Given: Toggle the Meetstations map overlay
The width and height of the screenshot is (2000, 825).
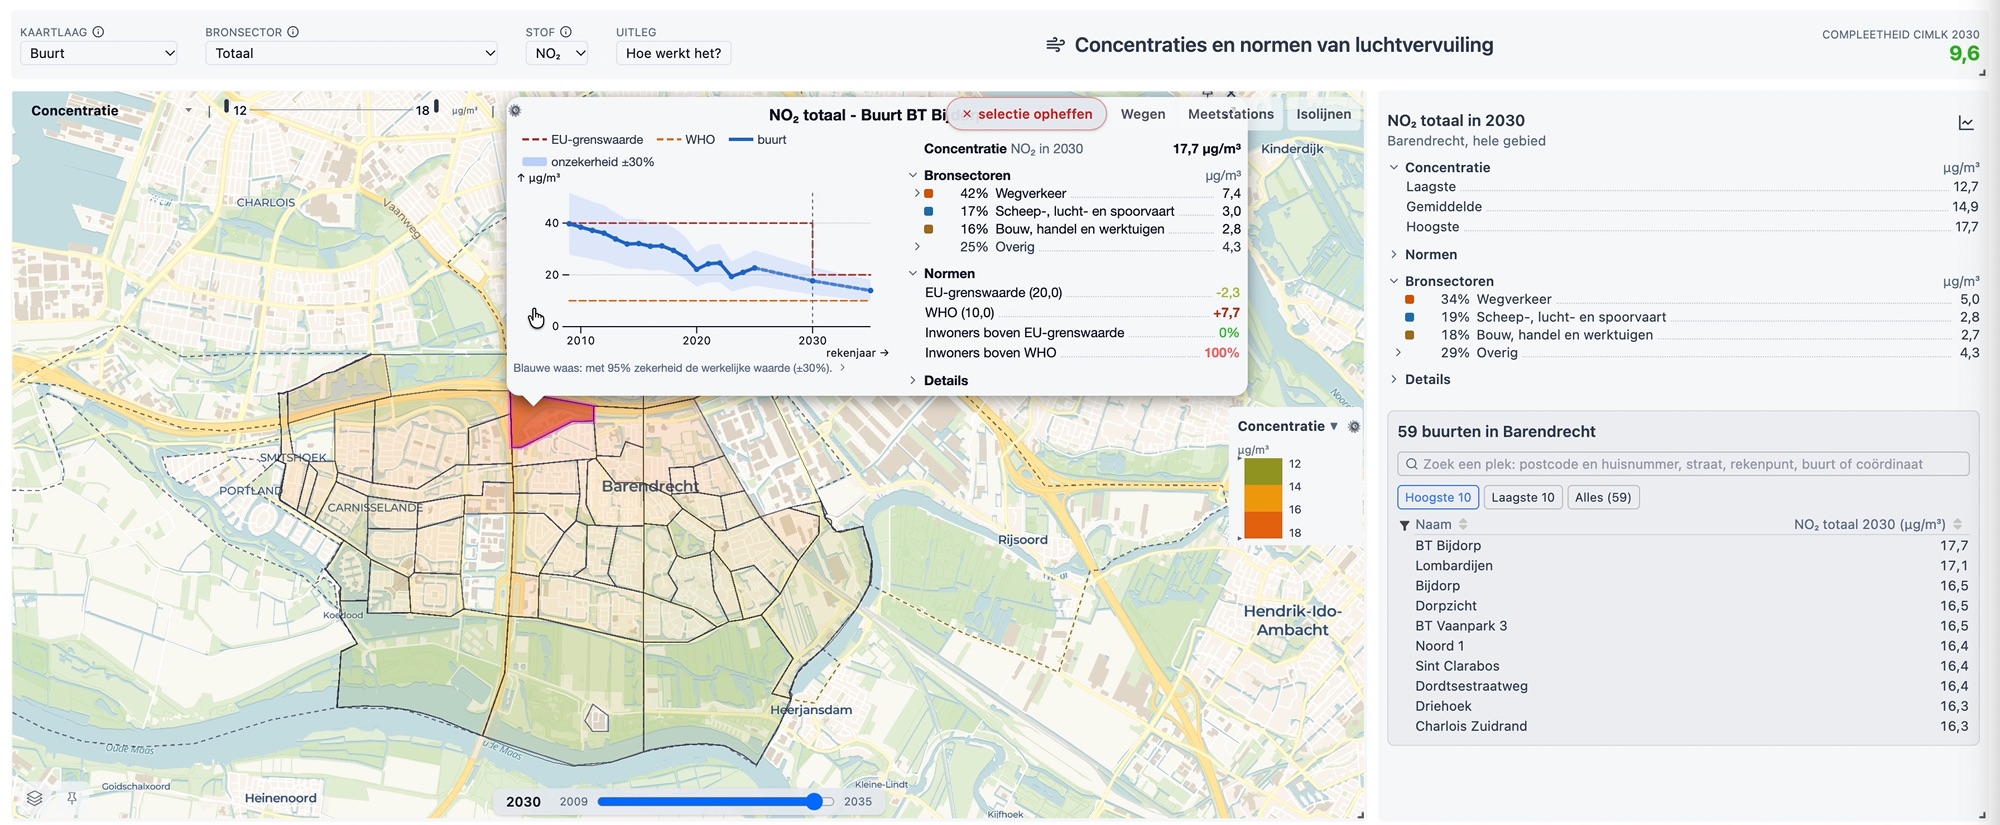Looking at the screenshot, I should 1230,114.
